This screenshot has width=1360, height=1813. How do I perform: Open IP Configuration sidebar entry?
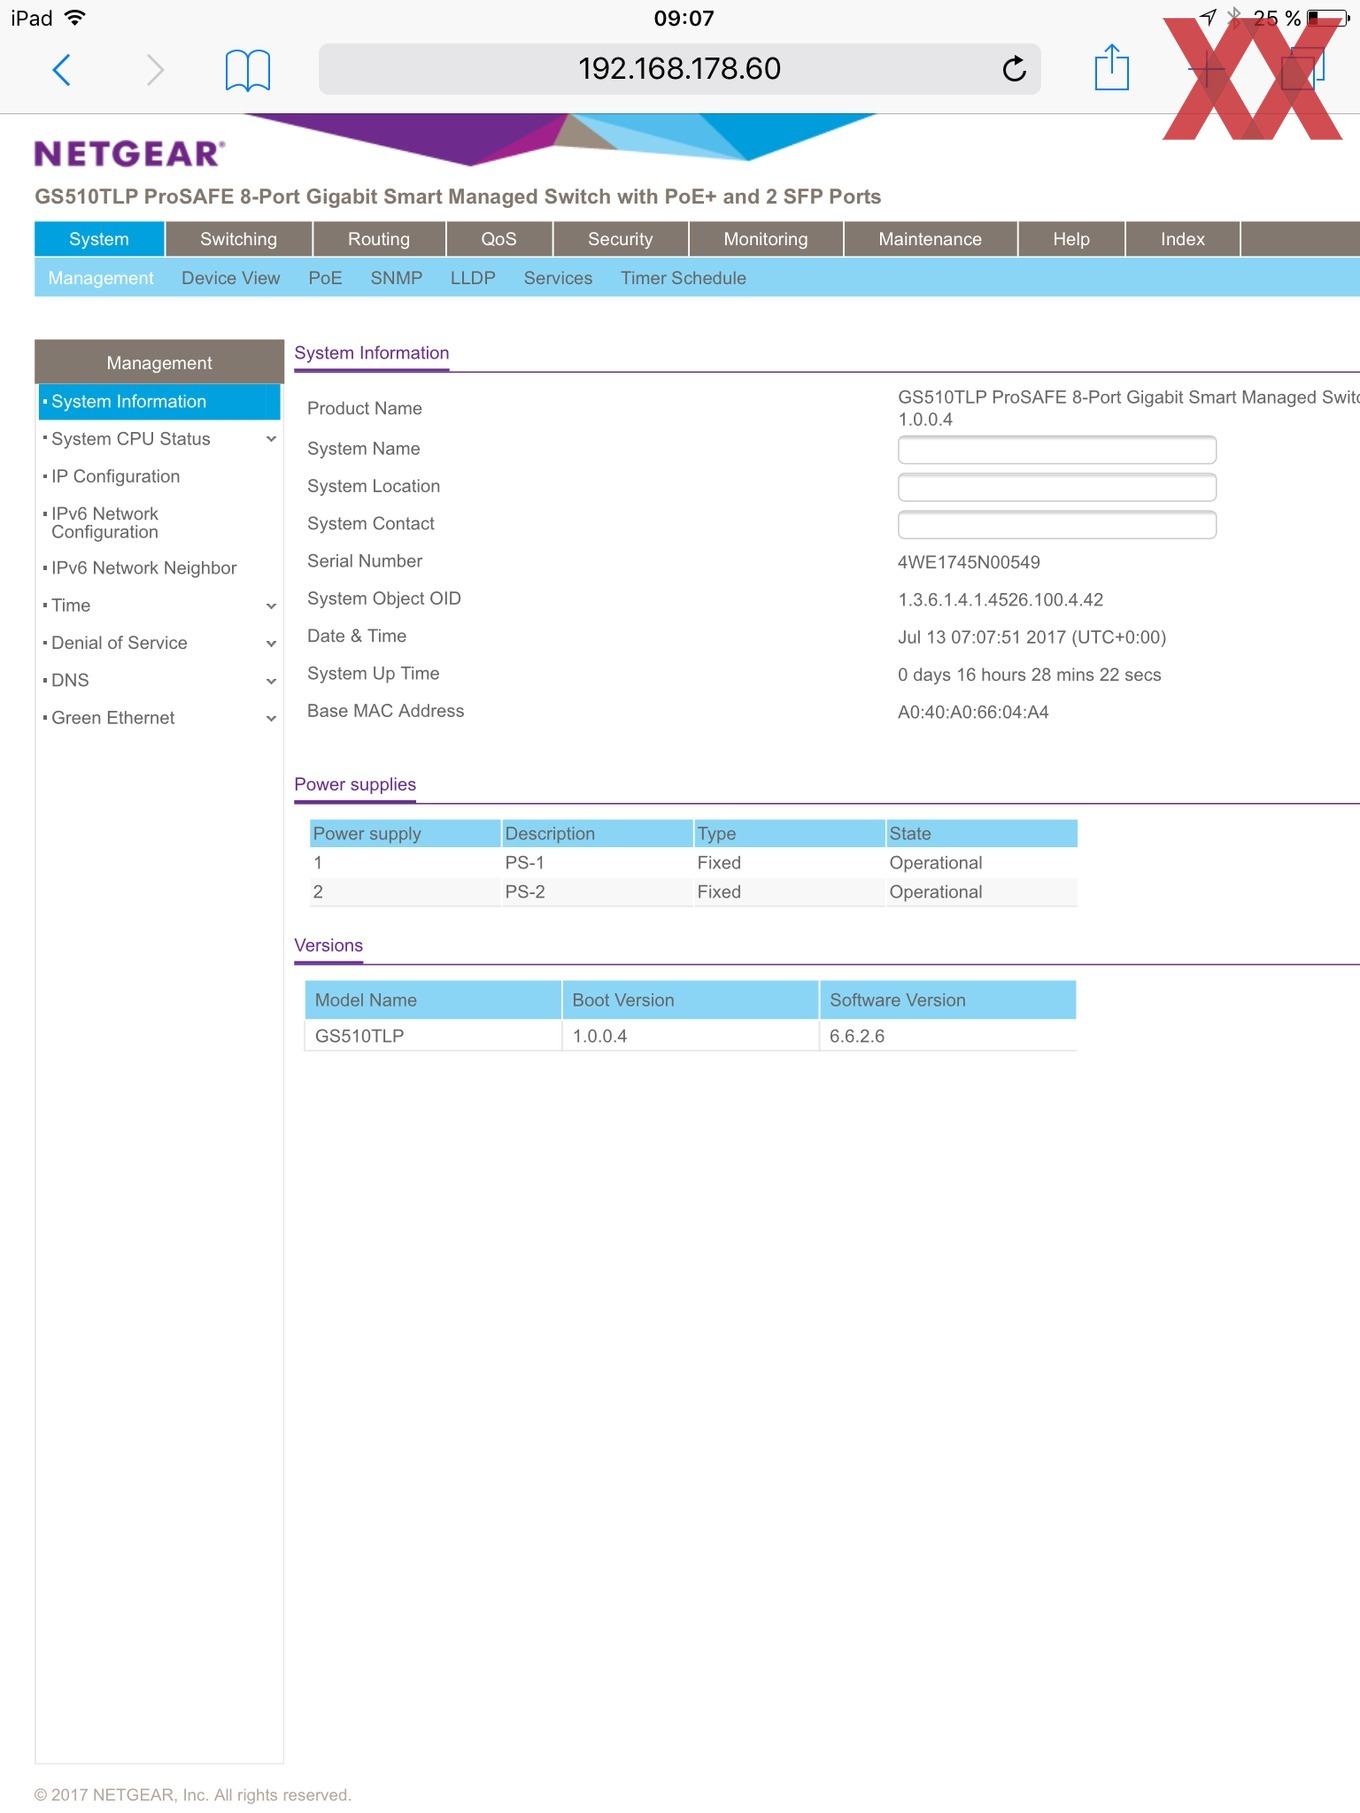[x=115, y=476]
